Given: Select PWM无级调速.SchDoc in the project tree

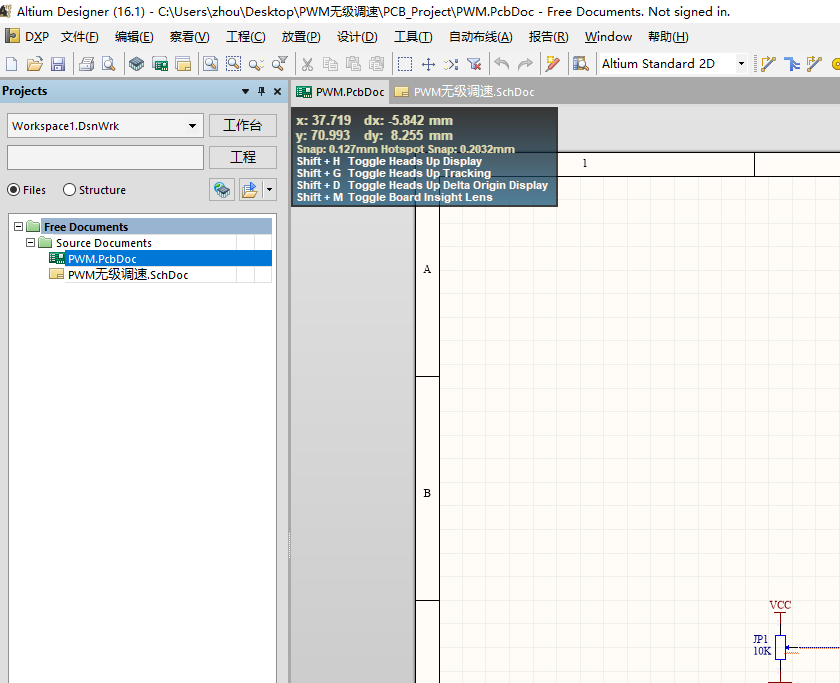Looking at the screenshot, I should tap(128, 275).
